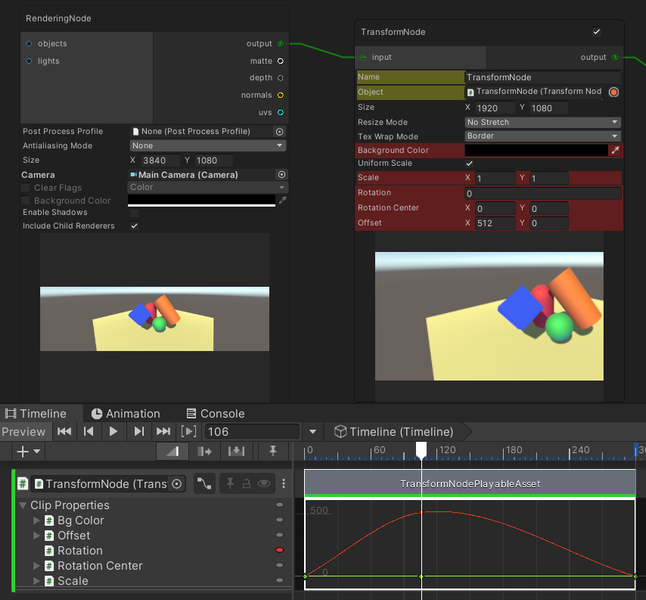Open the Antialiasing Mode dropdown
This screenshot has width=646, height=600.
[x=207, y=146]
